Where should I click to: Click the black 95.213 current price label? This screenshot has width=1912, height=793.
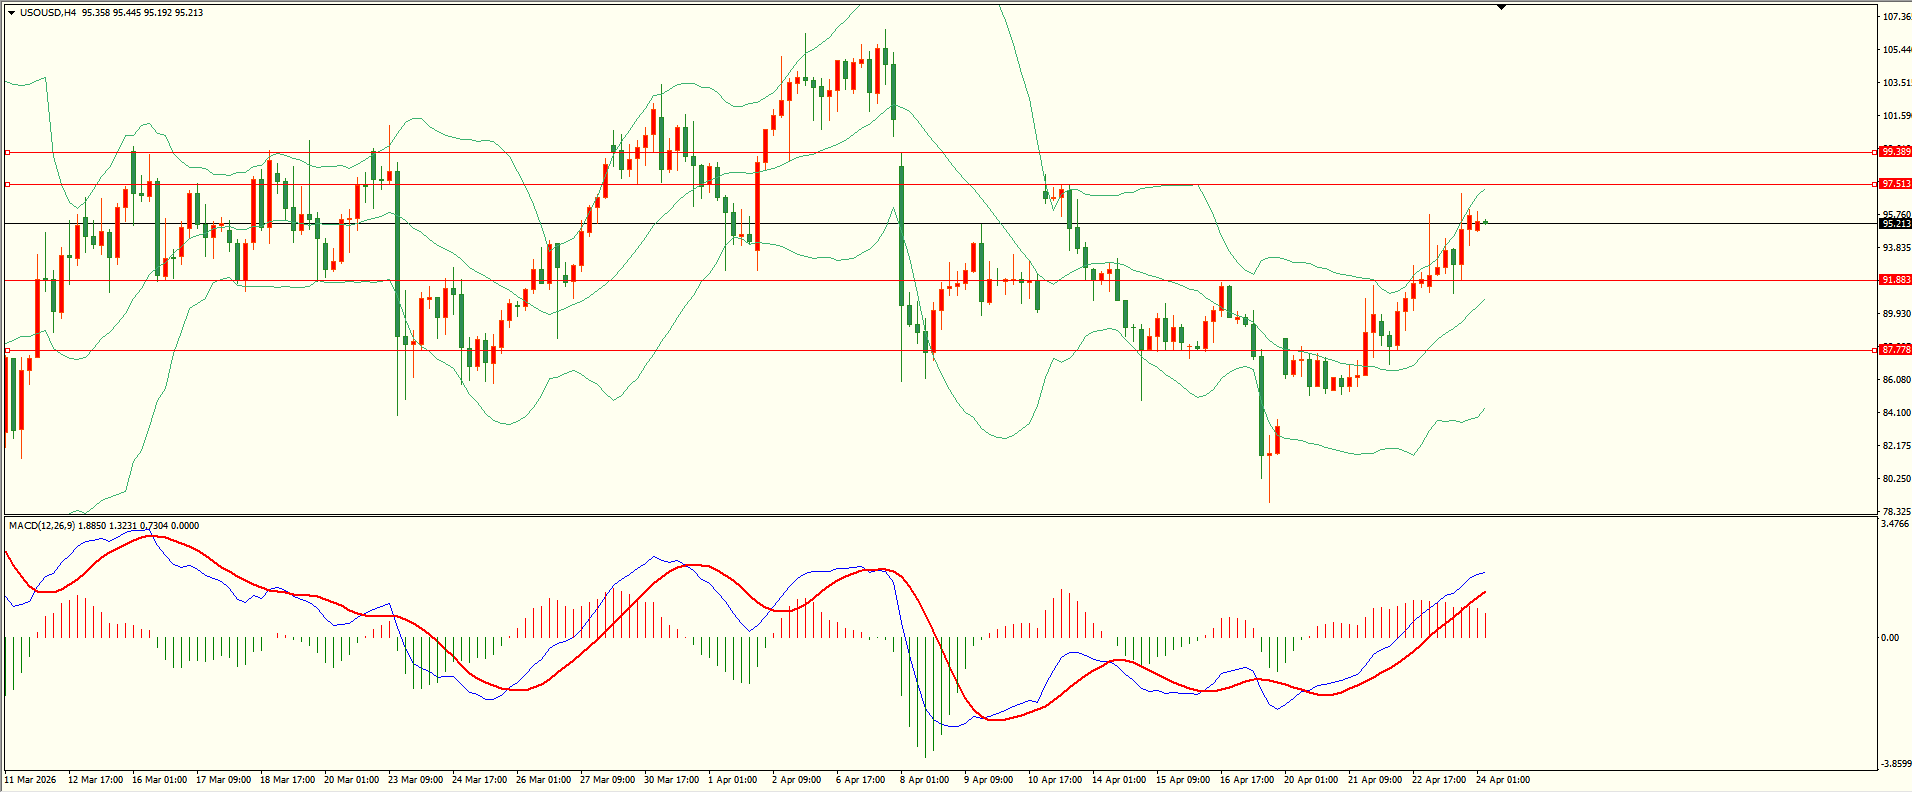(x=1895, y=223)
